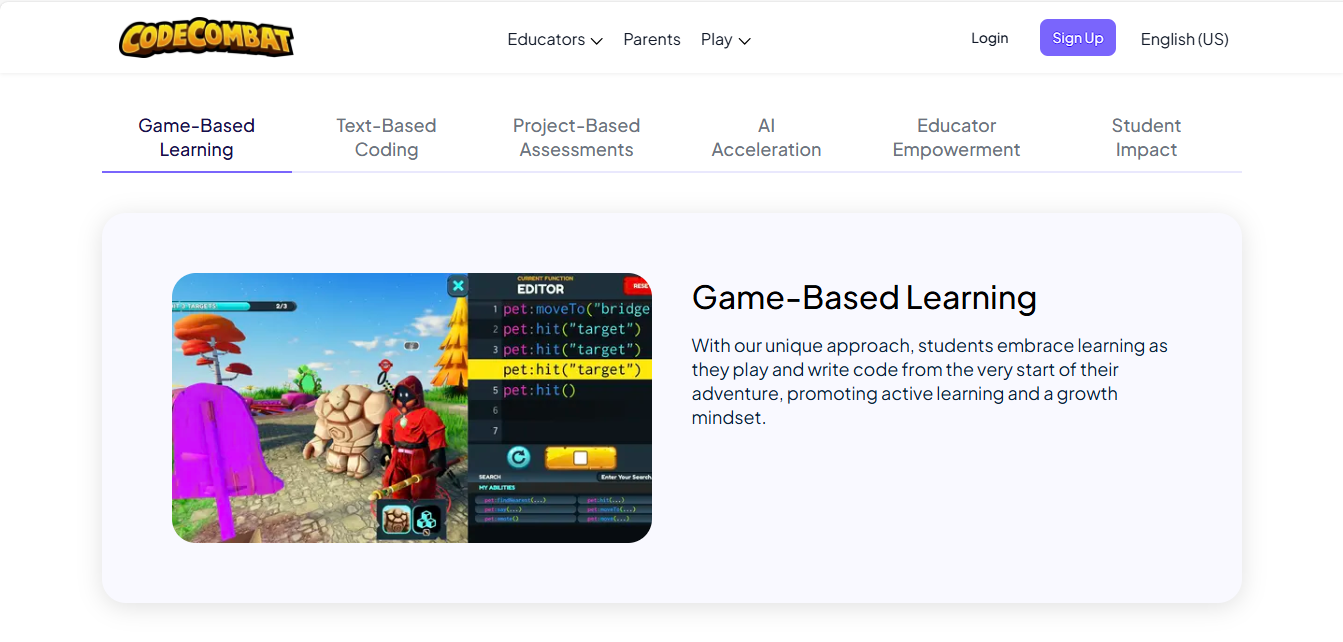Select the Project-Based Assessments tab

click(x=576, y=138)
